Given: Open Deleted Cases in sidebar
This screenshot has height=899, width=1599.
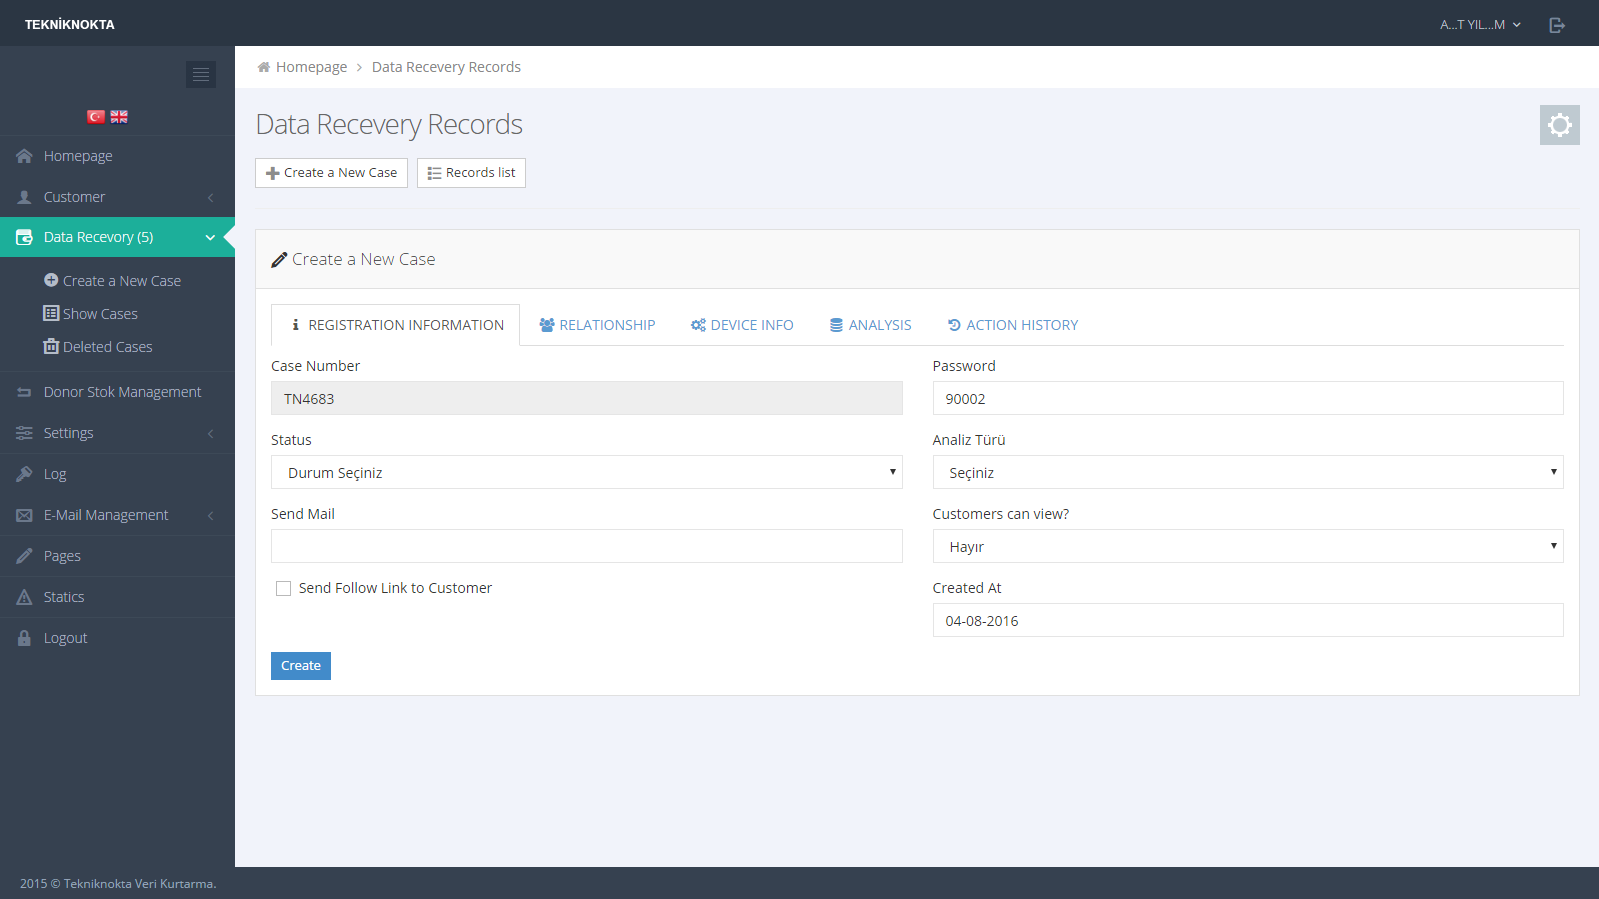Looking at the screenshot, I should coord(107,347).
